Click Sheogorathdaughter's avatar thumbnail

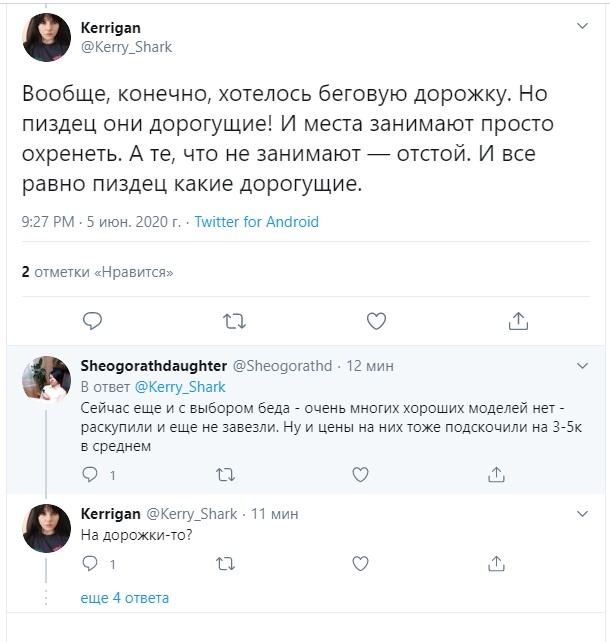[46, 381]
